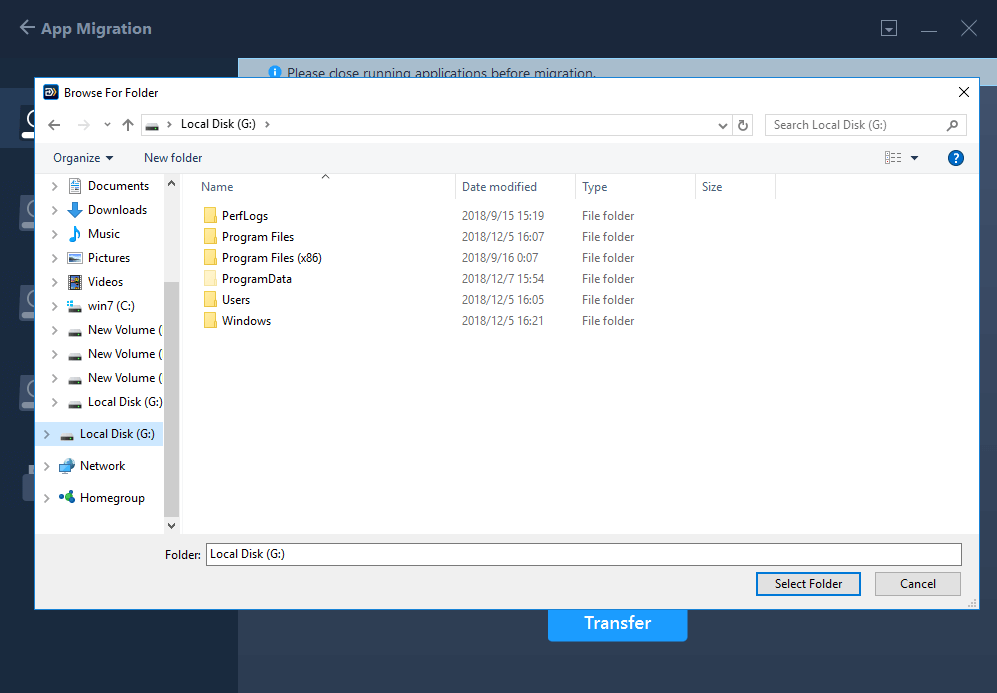The height and width of the screenshot is (693, 997).
Task: Click the search magnifier icon
Action: [x=952, y=125]
